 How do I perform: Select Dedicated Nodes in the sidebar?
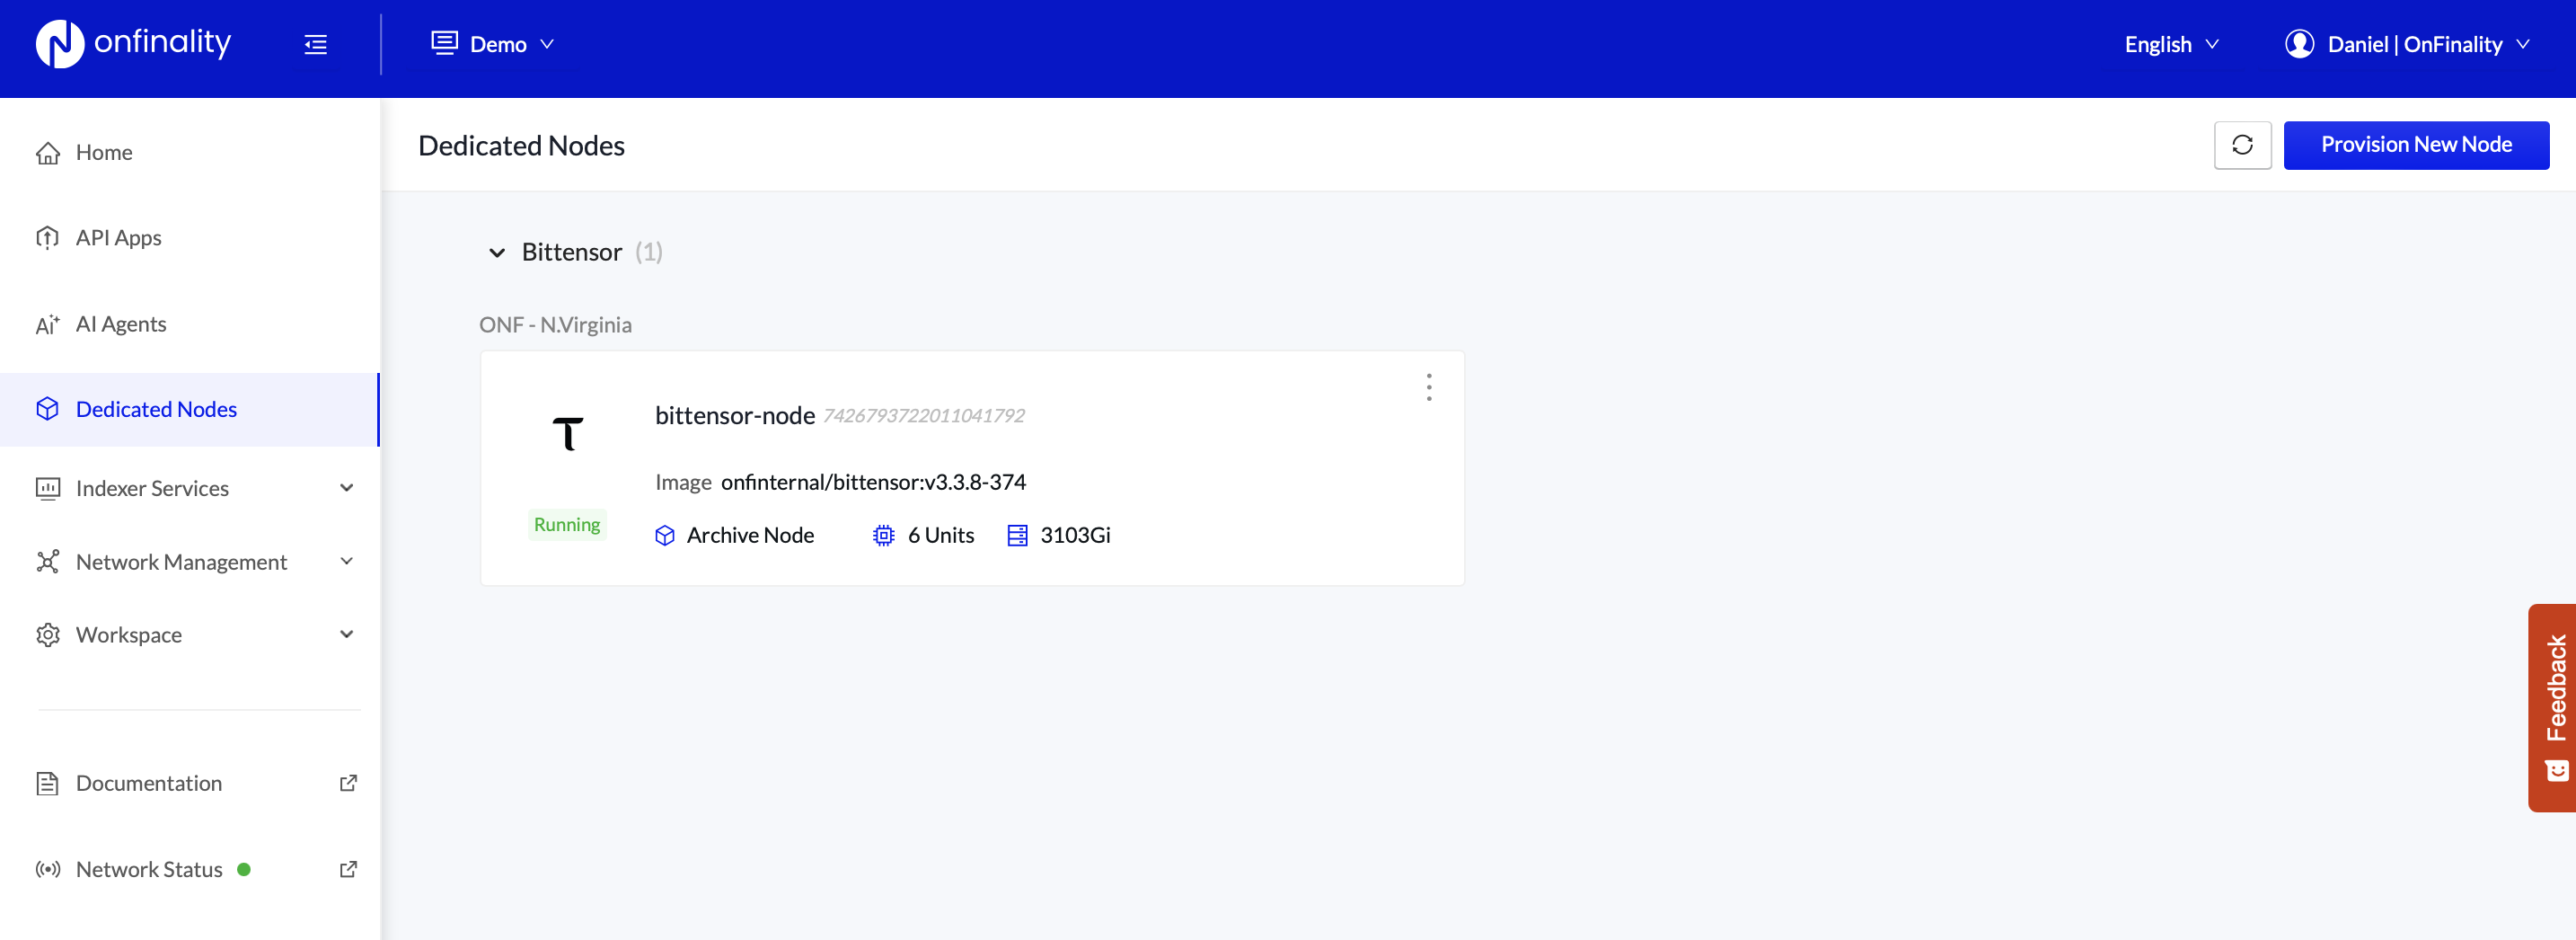[x=156, y=409]
